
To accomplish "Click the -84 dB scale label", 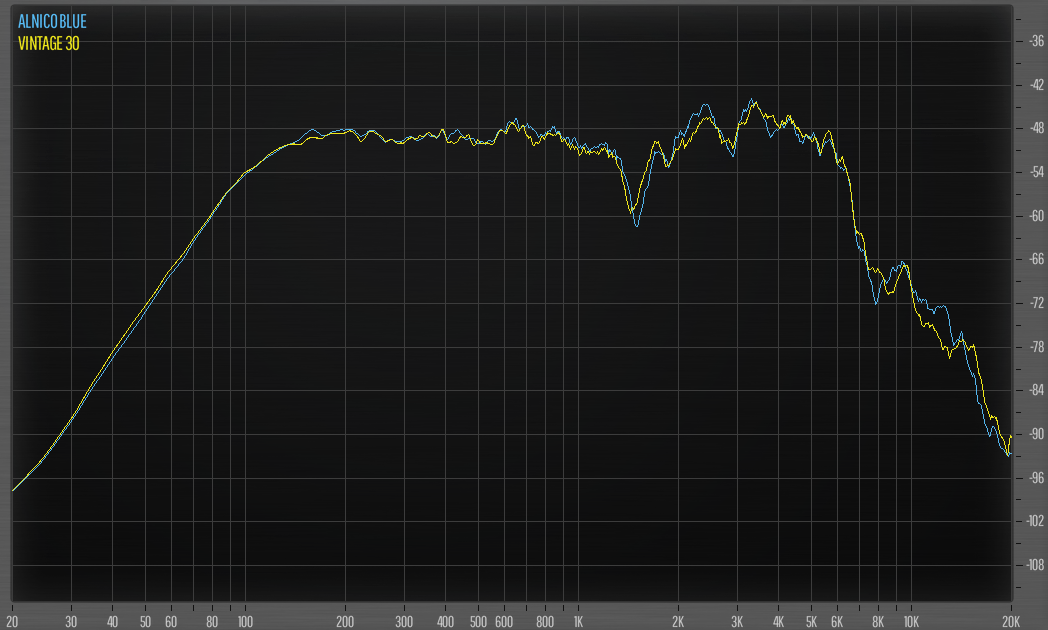I will tap(1036, 390).
